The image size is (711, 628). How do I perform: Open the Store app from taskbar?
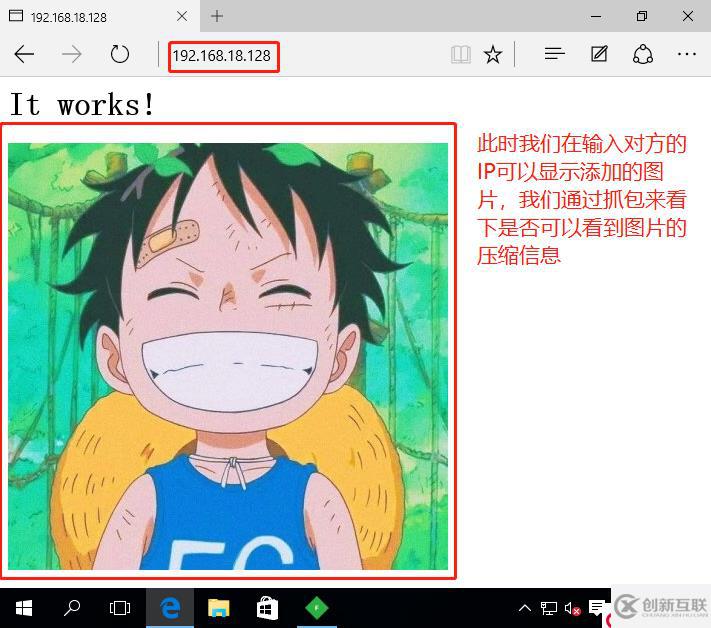click(x=267, y=608)
